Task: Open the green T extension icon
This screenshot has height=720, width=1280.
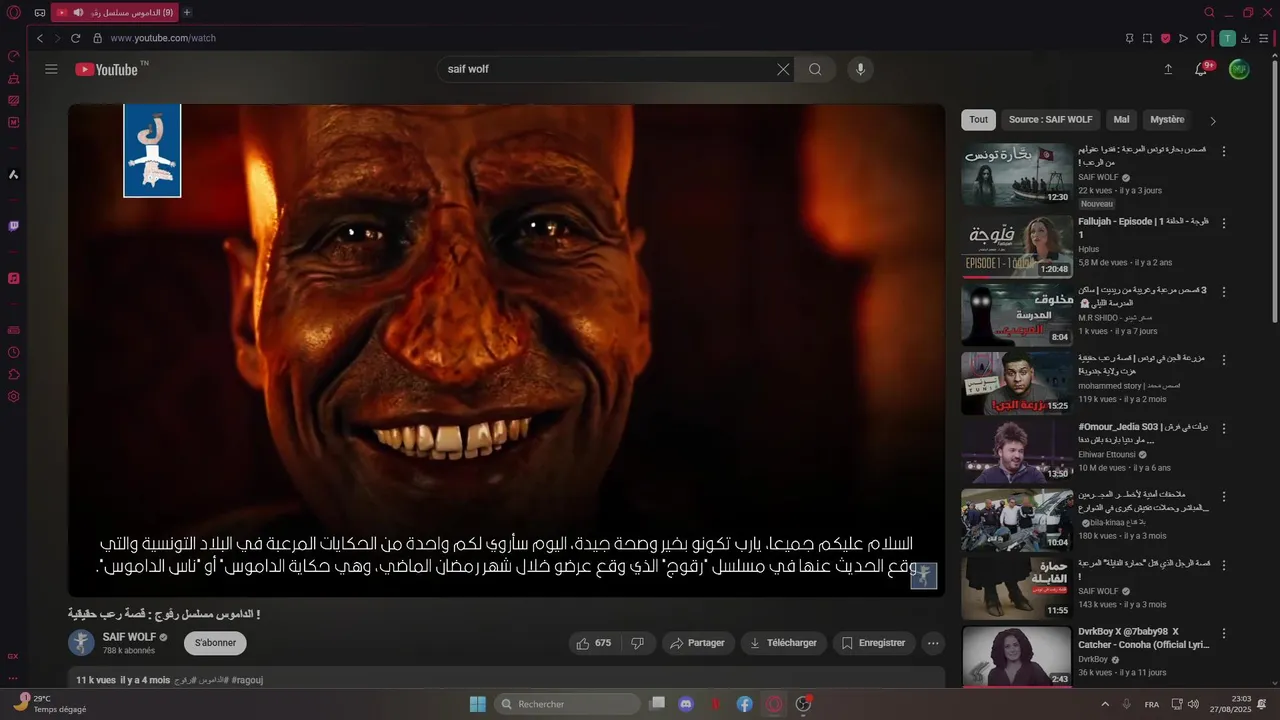Action: click(1227, 38)
